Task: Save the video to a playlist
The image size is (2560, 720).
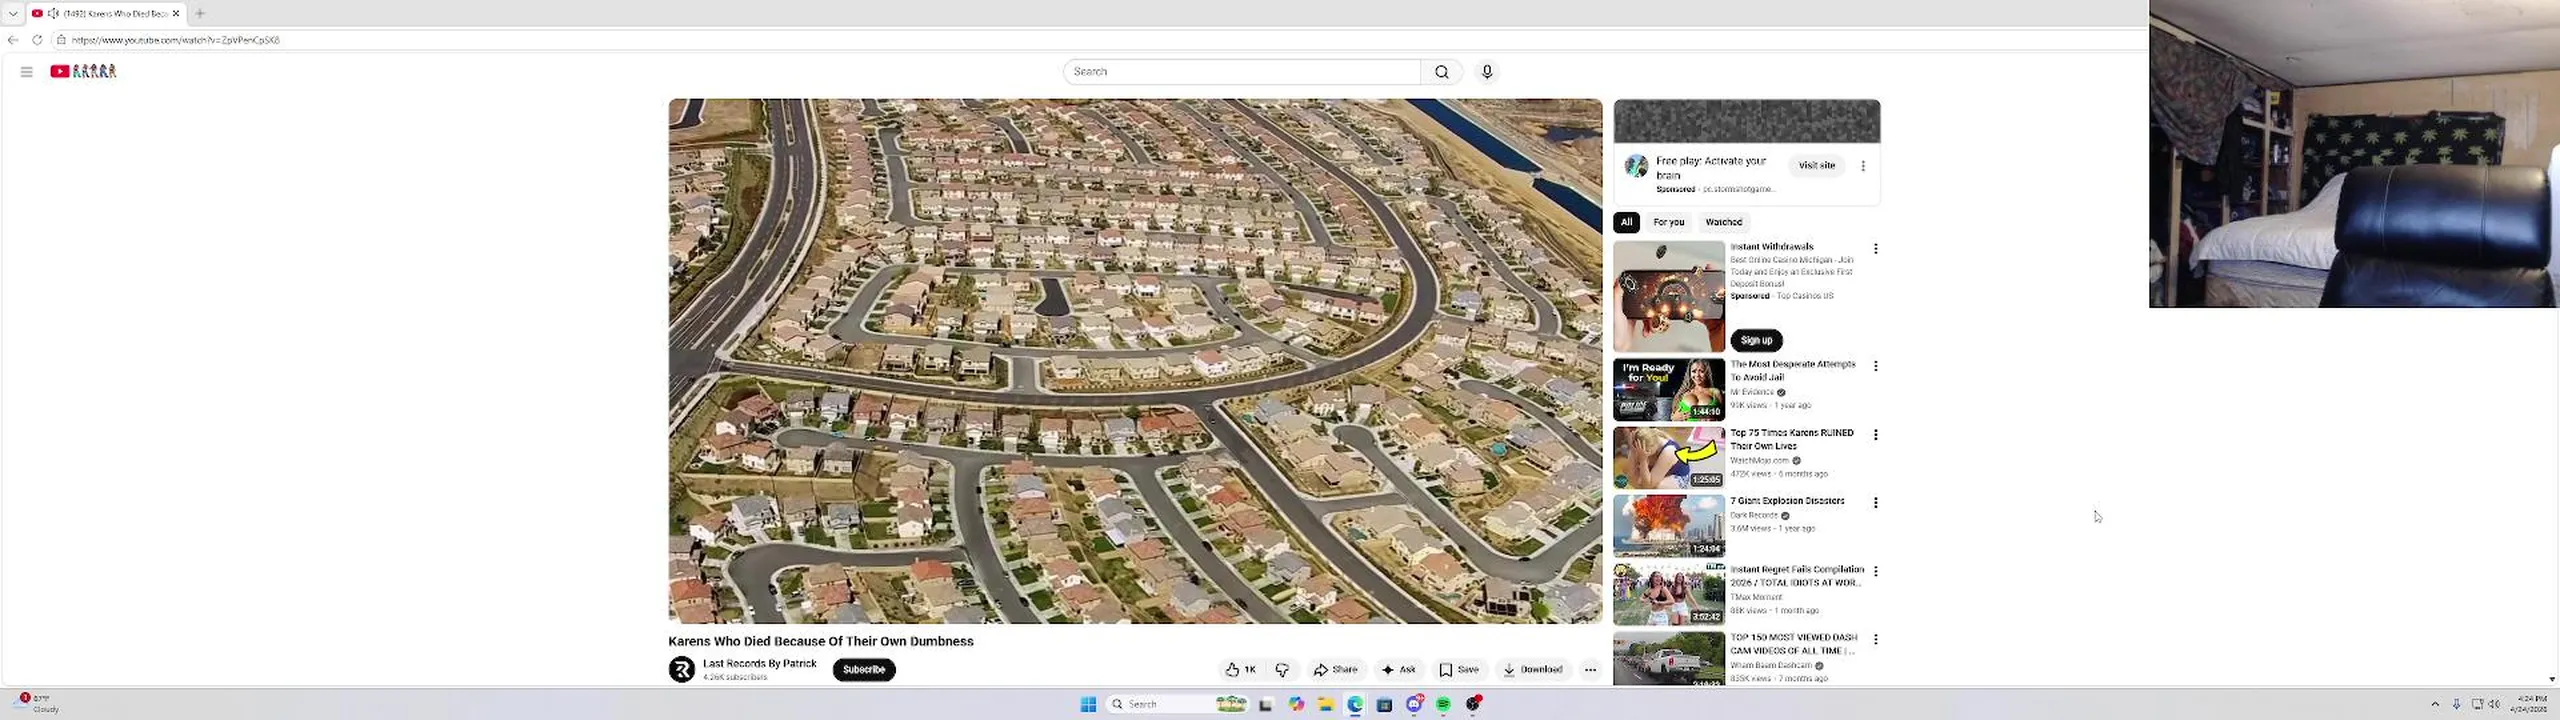Action: [x=1459, y=670]
